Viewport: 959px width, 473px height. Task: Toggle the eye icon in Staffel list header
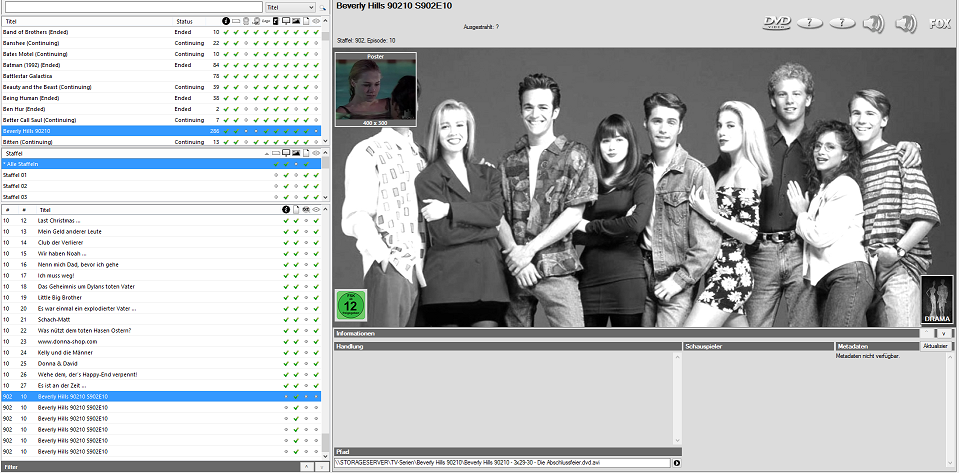click(316, 153)
